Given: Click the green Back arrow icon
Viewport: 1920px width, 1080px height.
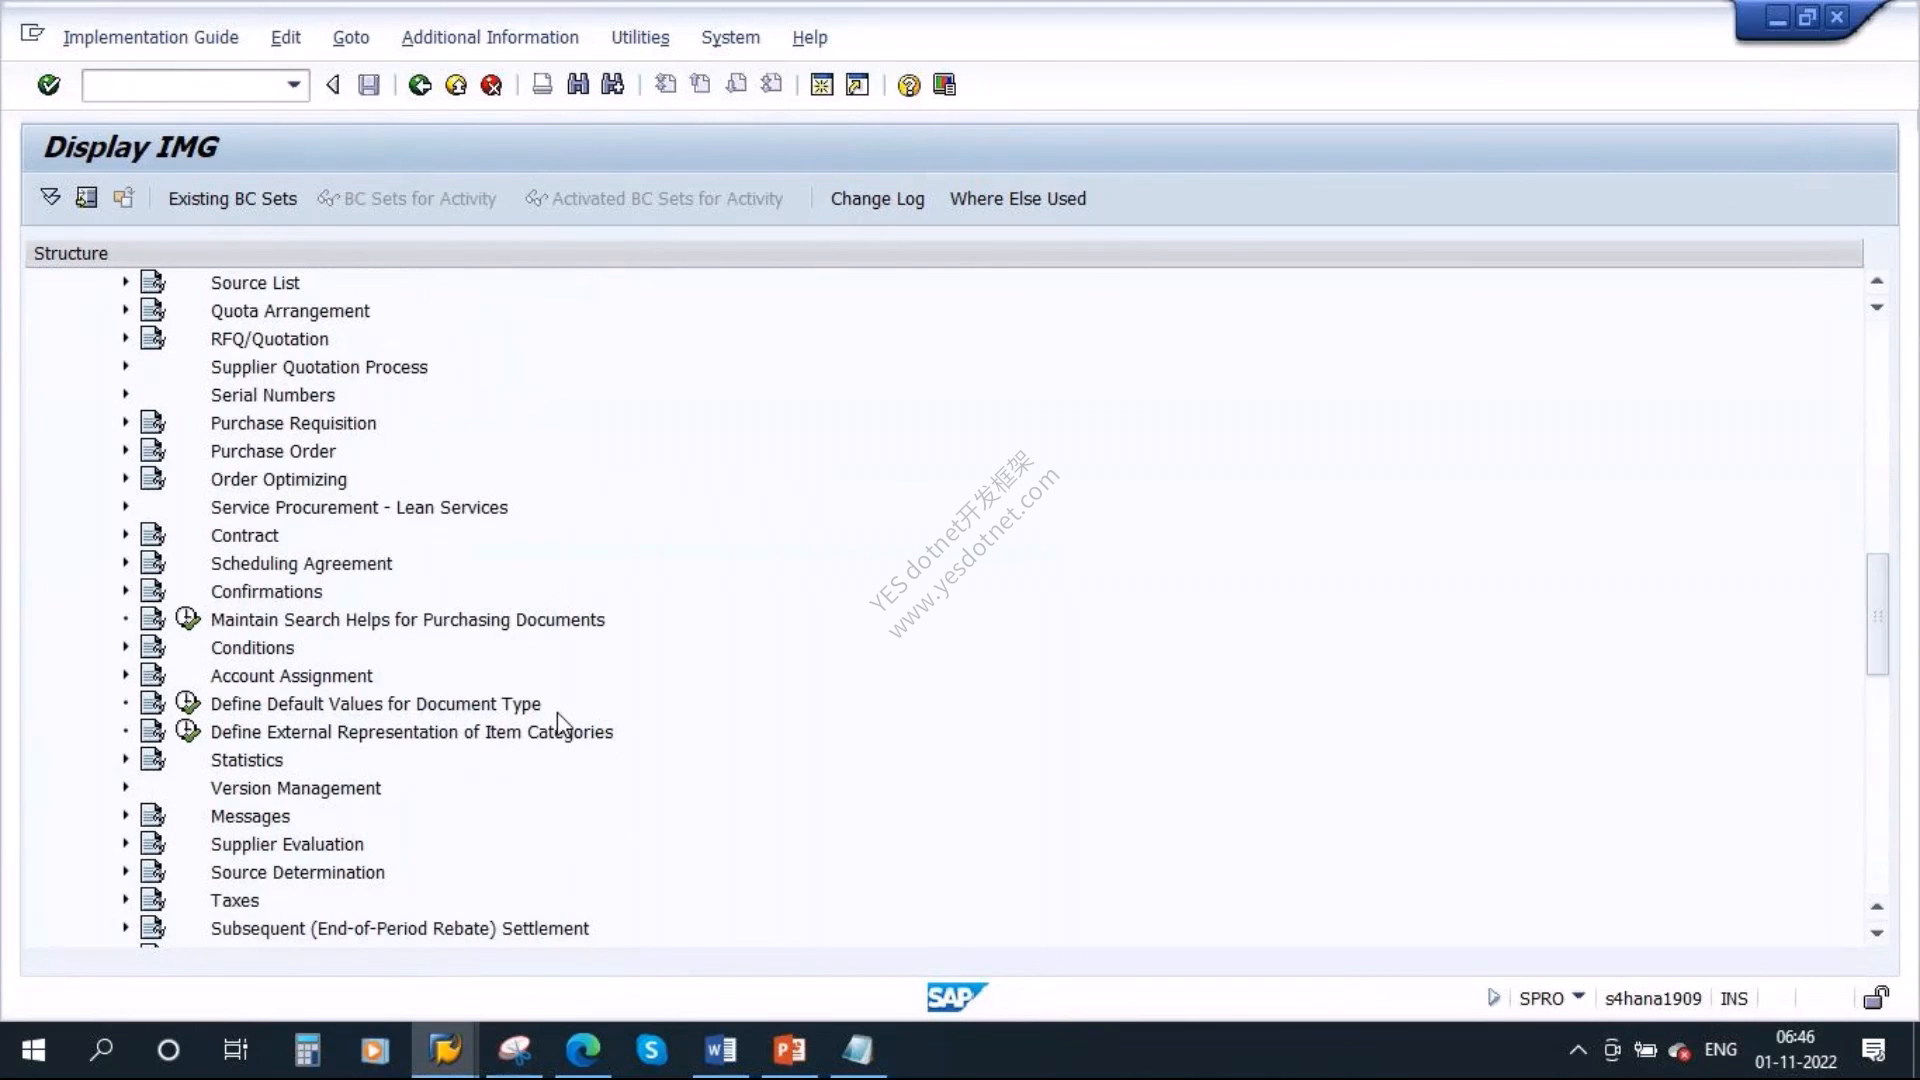Looking at the screenshot, I should [420, 85].
